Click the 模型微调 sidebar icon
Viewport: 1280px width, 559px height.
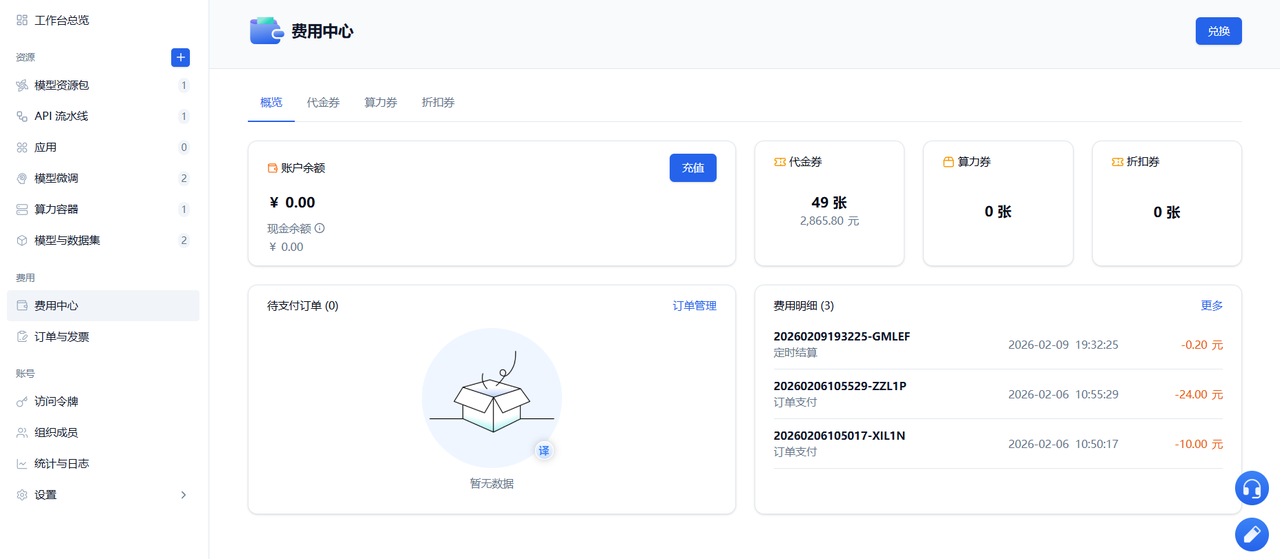(x=22, y=178)
